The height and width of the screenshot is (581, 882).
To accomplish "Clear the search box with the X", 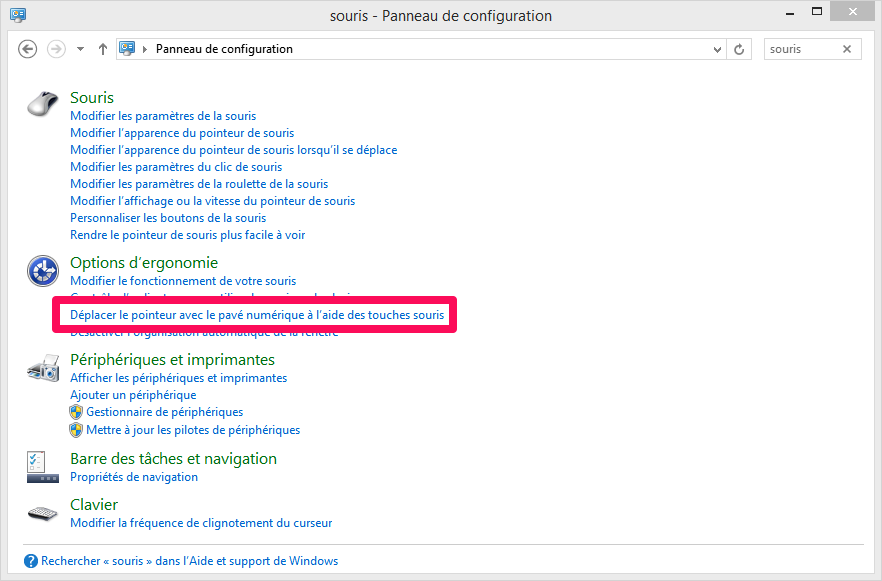I will [x=847, y=49].
